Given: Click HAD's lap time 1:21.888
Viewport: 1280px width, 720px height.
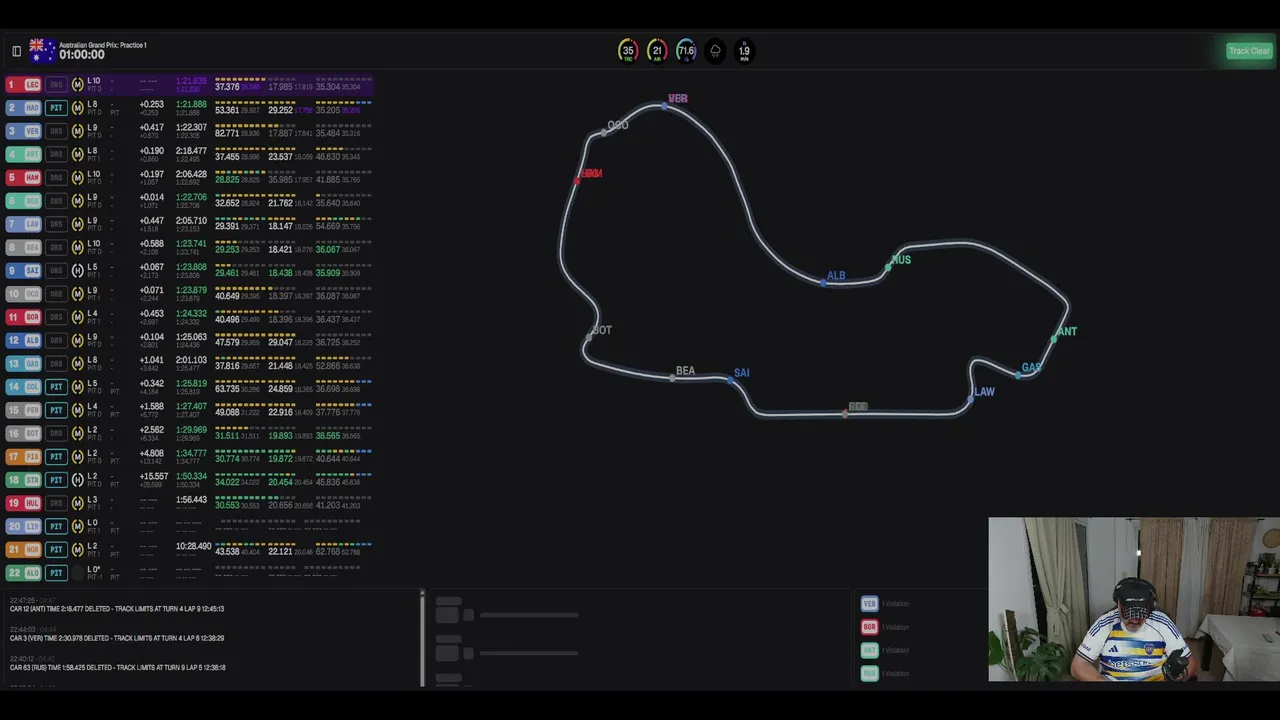Looking at the screenshot, I should (191, 104).
